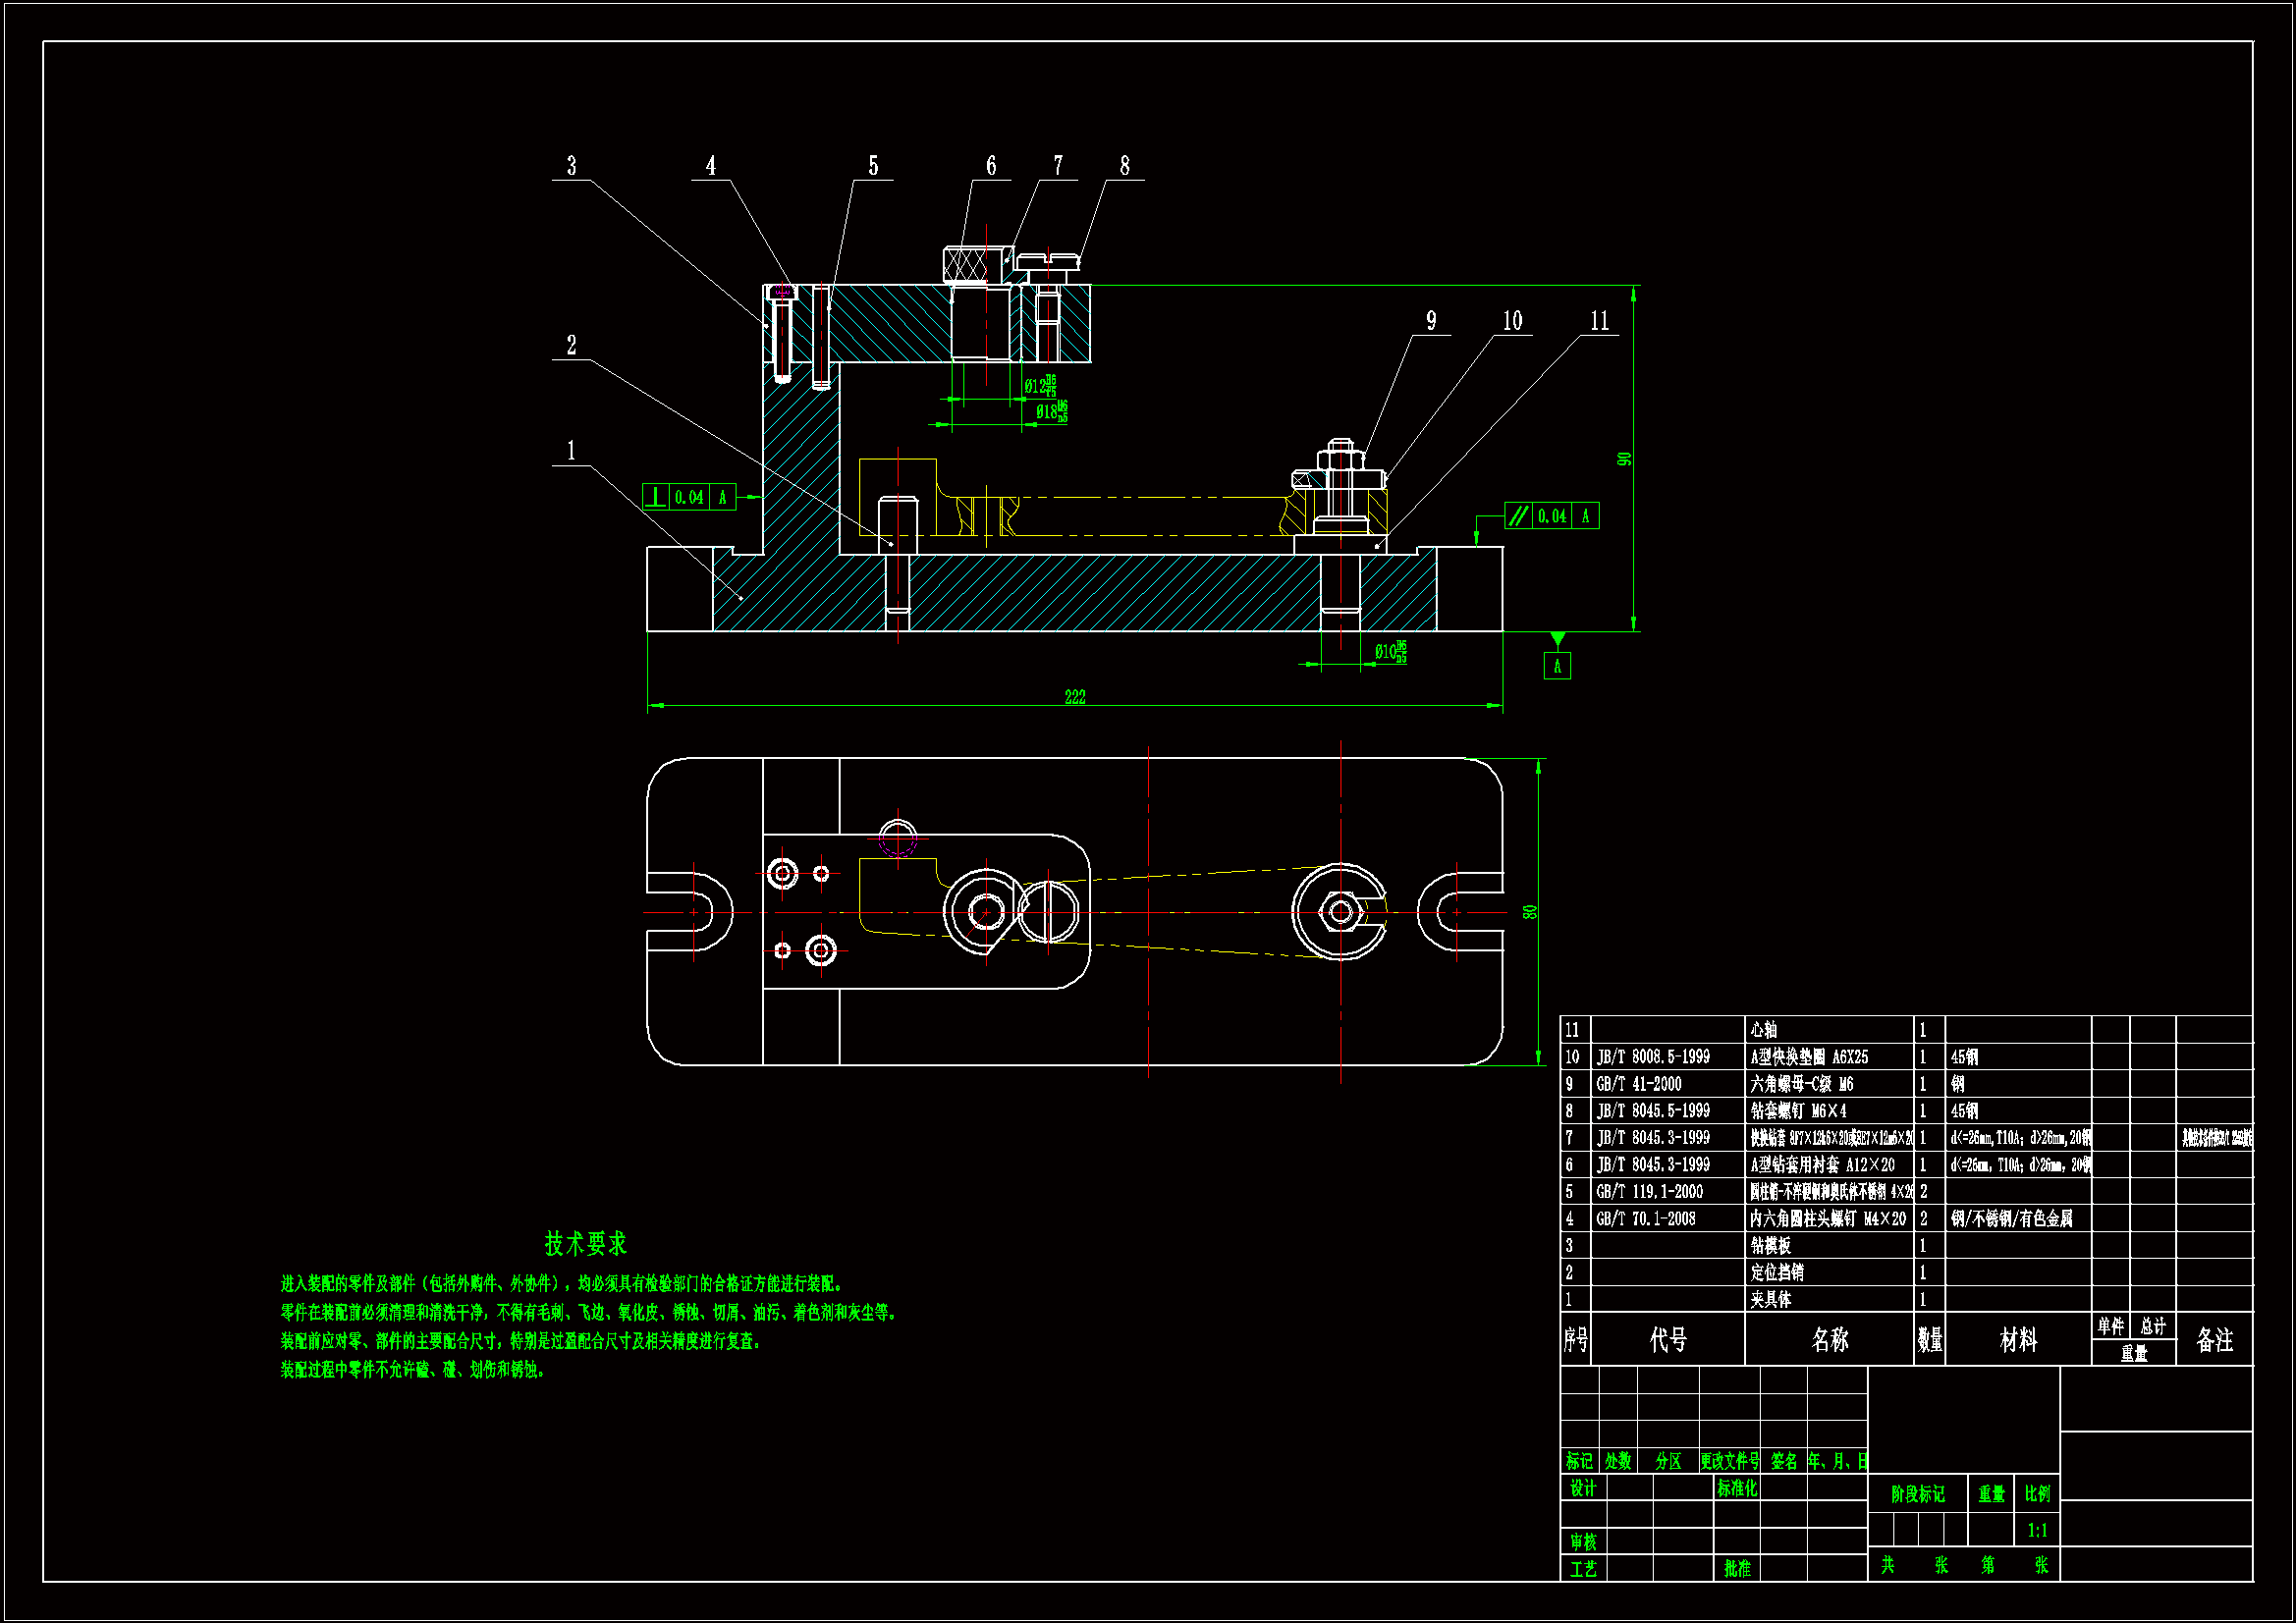Click the 80 width dimension text
The height and width of the screenshot is (1623, 2296).
(x=1529, y=912)
